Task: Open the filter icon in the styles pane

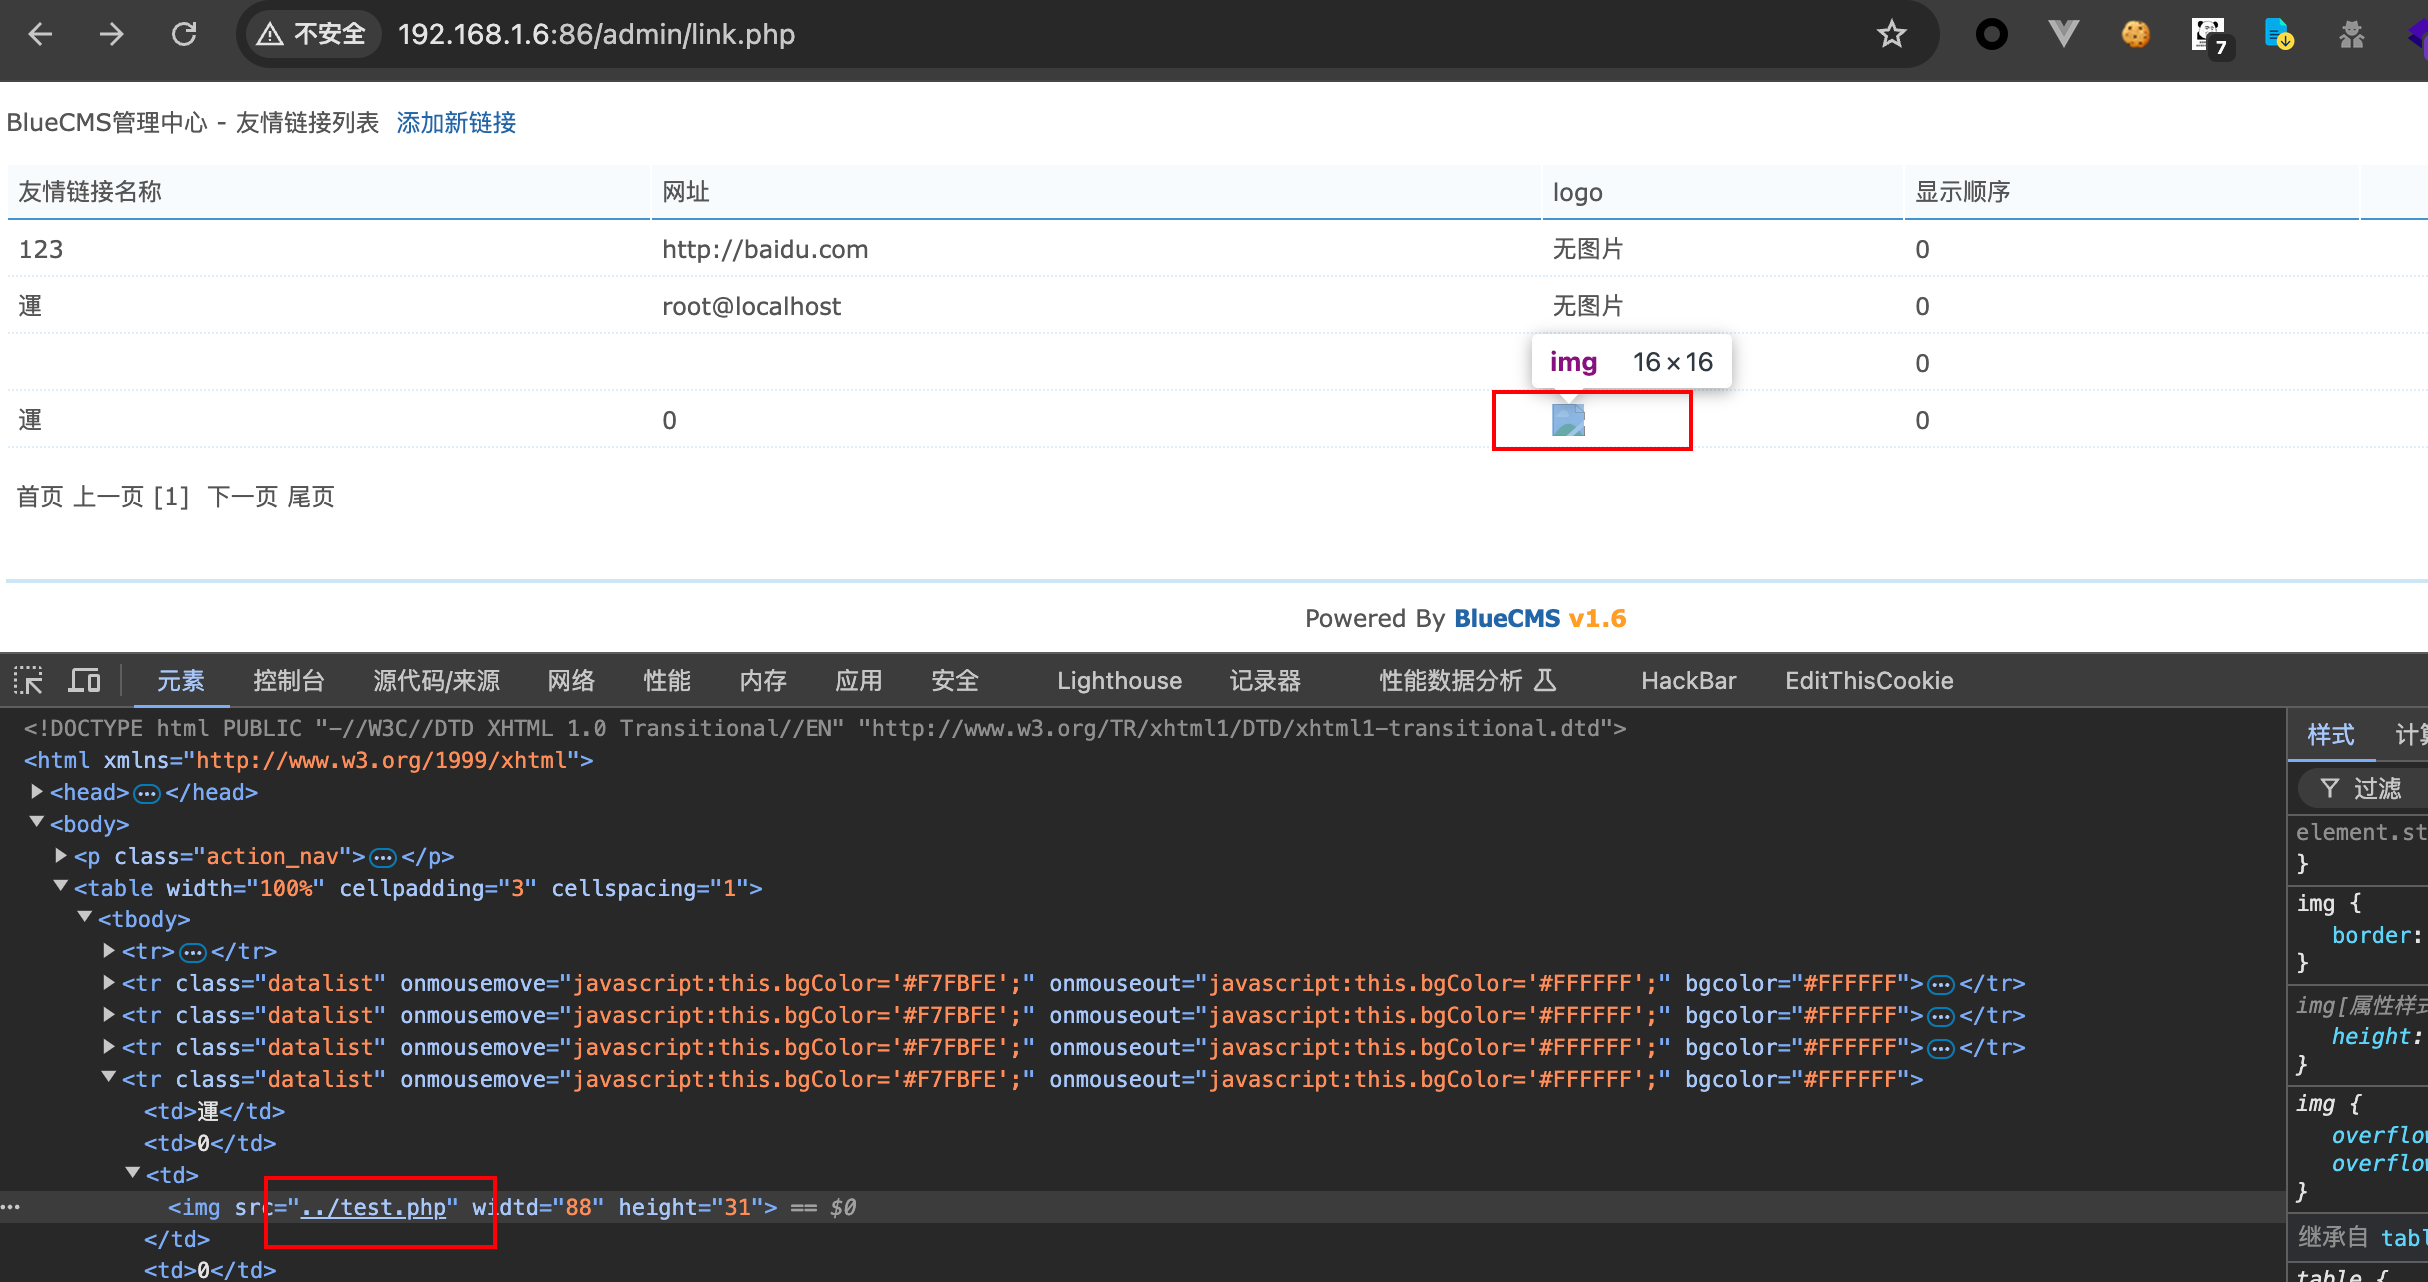Action: point(2329,788)
